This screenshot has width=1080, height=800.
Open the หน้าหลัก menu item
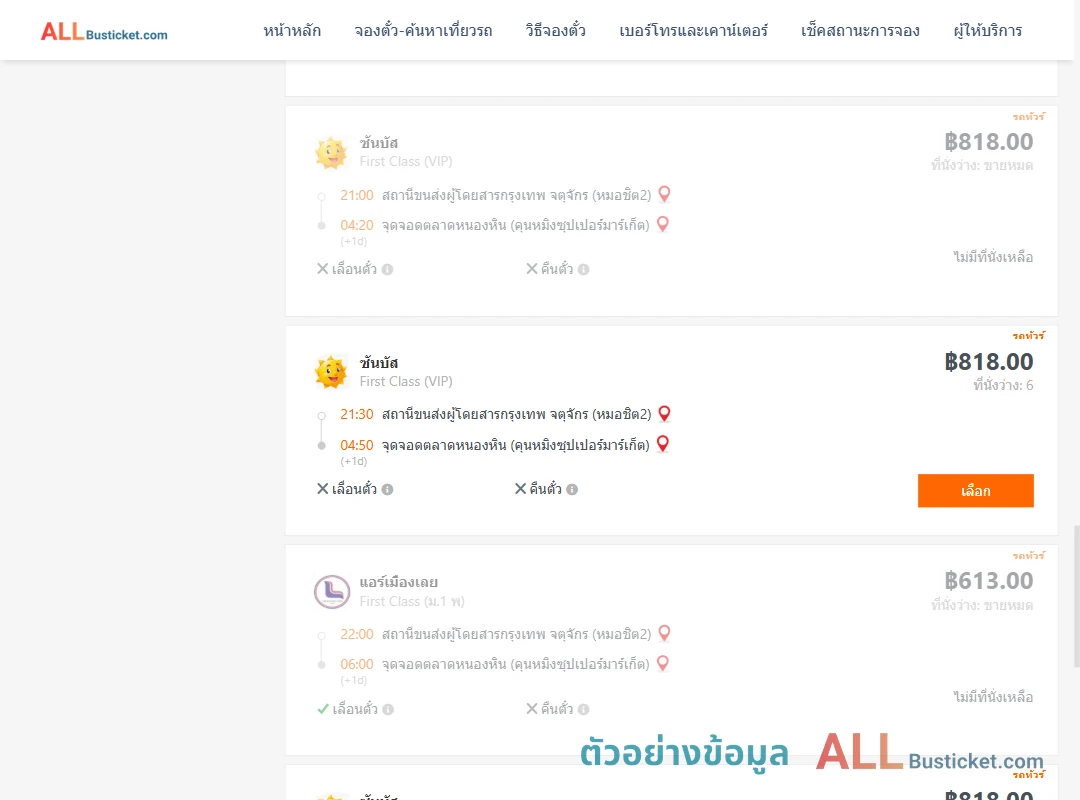tap(292, 30)
